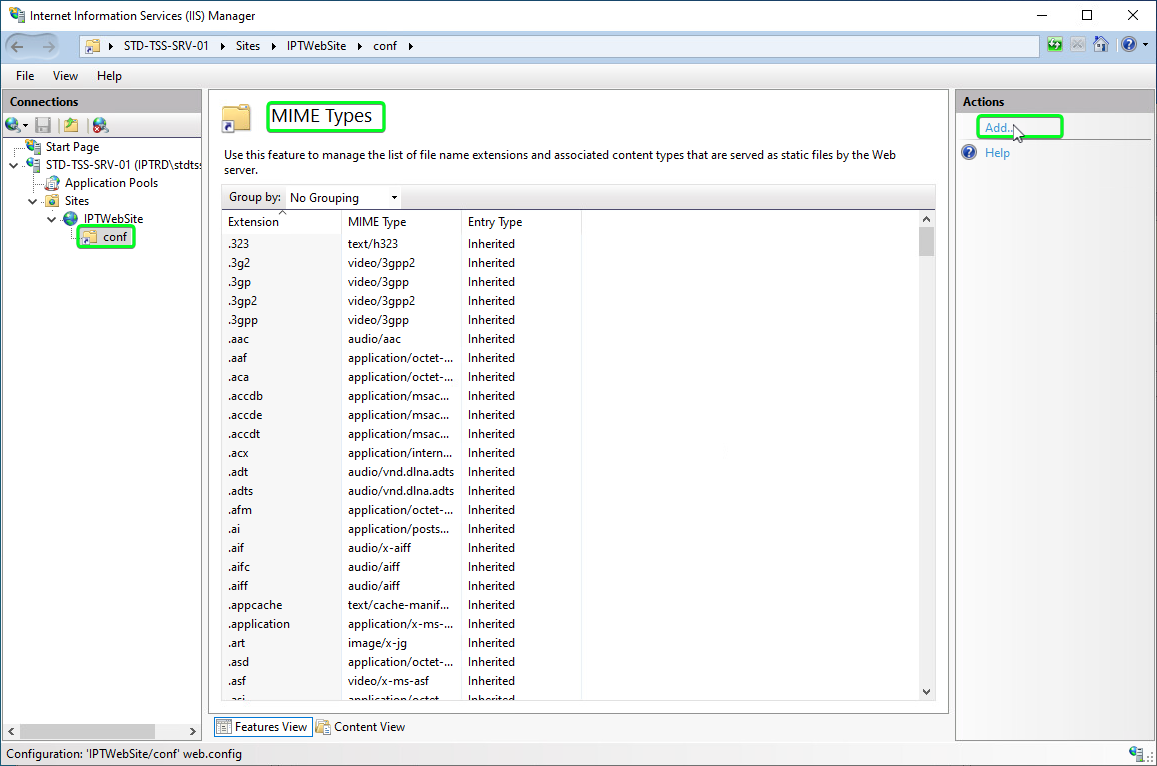
Task: Select the conf virtual directory node
Action: coord(114,237)
